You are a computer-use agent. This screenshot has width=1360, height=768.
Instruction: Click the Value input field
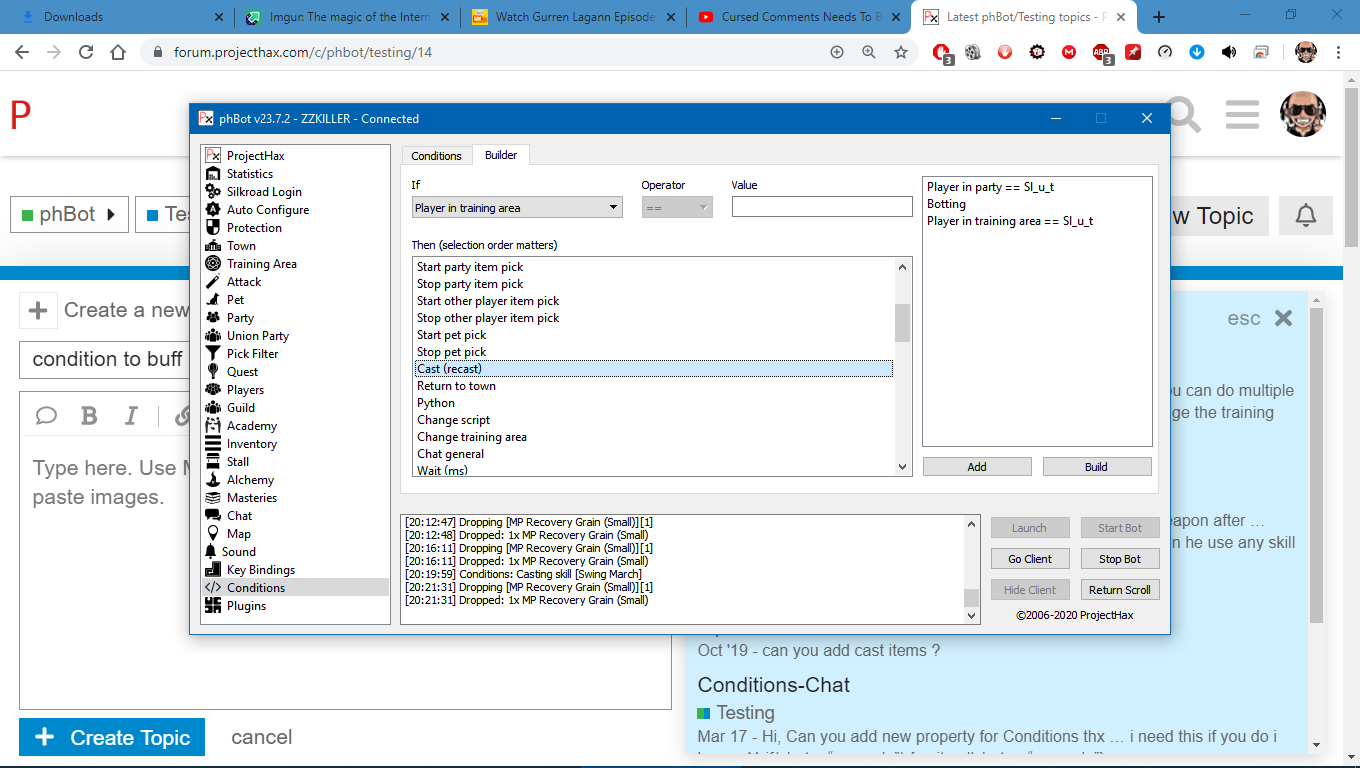pyautogui.click(x=821, y=207)
